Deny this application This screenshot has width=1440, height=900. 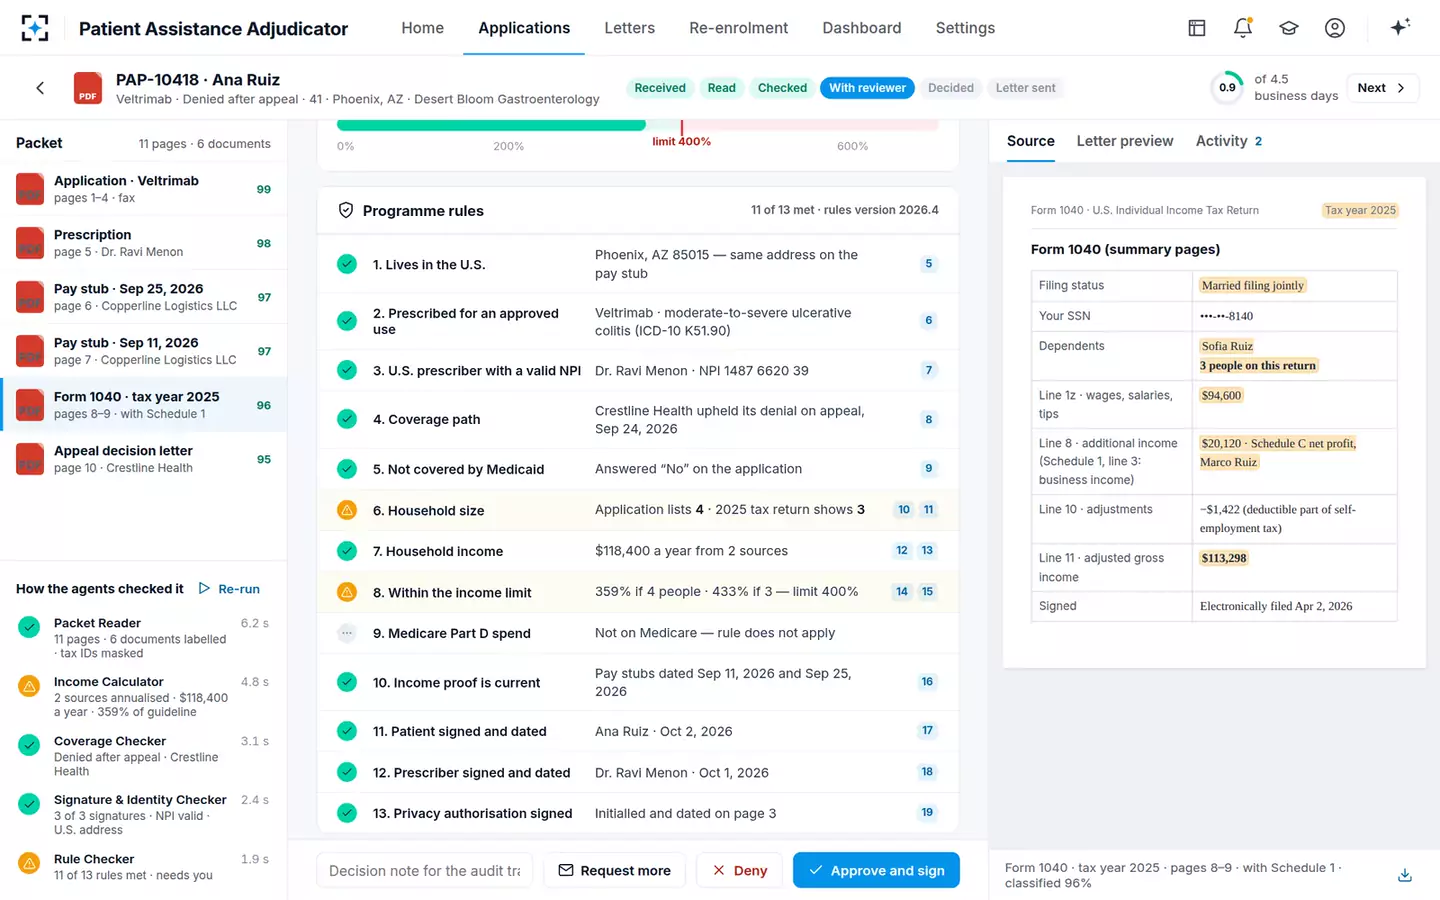tap(740, 870)
